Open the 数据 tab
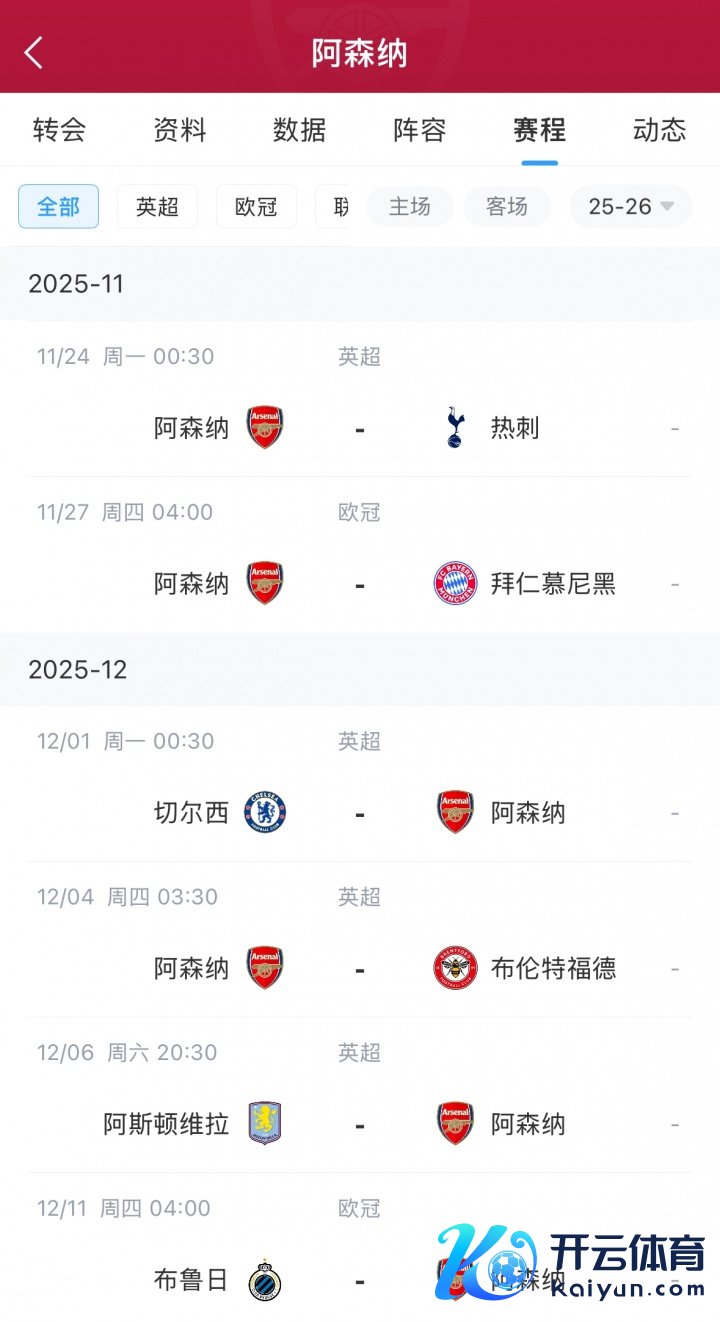 pyautogui.click(x=299, y=130)
